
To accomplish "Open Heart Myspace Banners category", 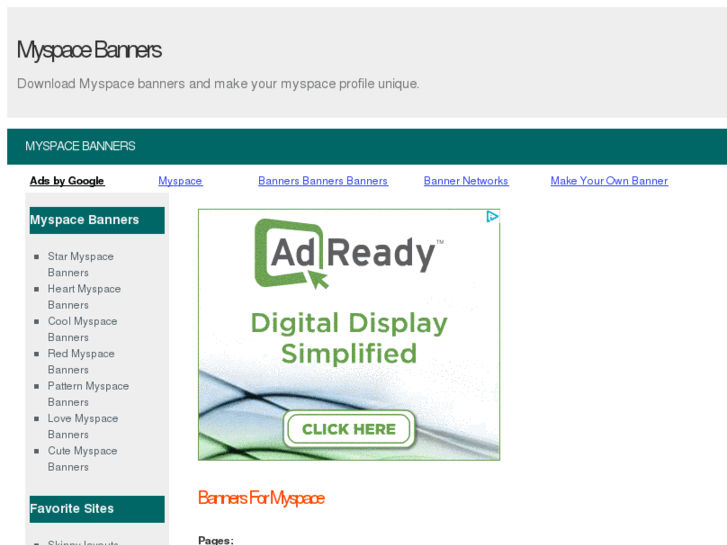I will (x=84, y=297).
